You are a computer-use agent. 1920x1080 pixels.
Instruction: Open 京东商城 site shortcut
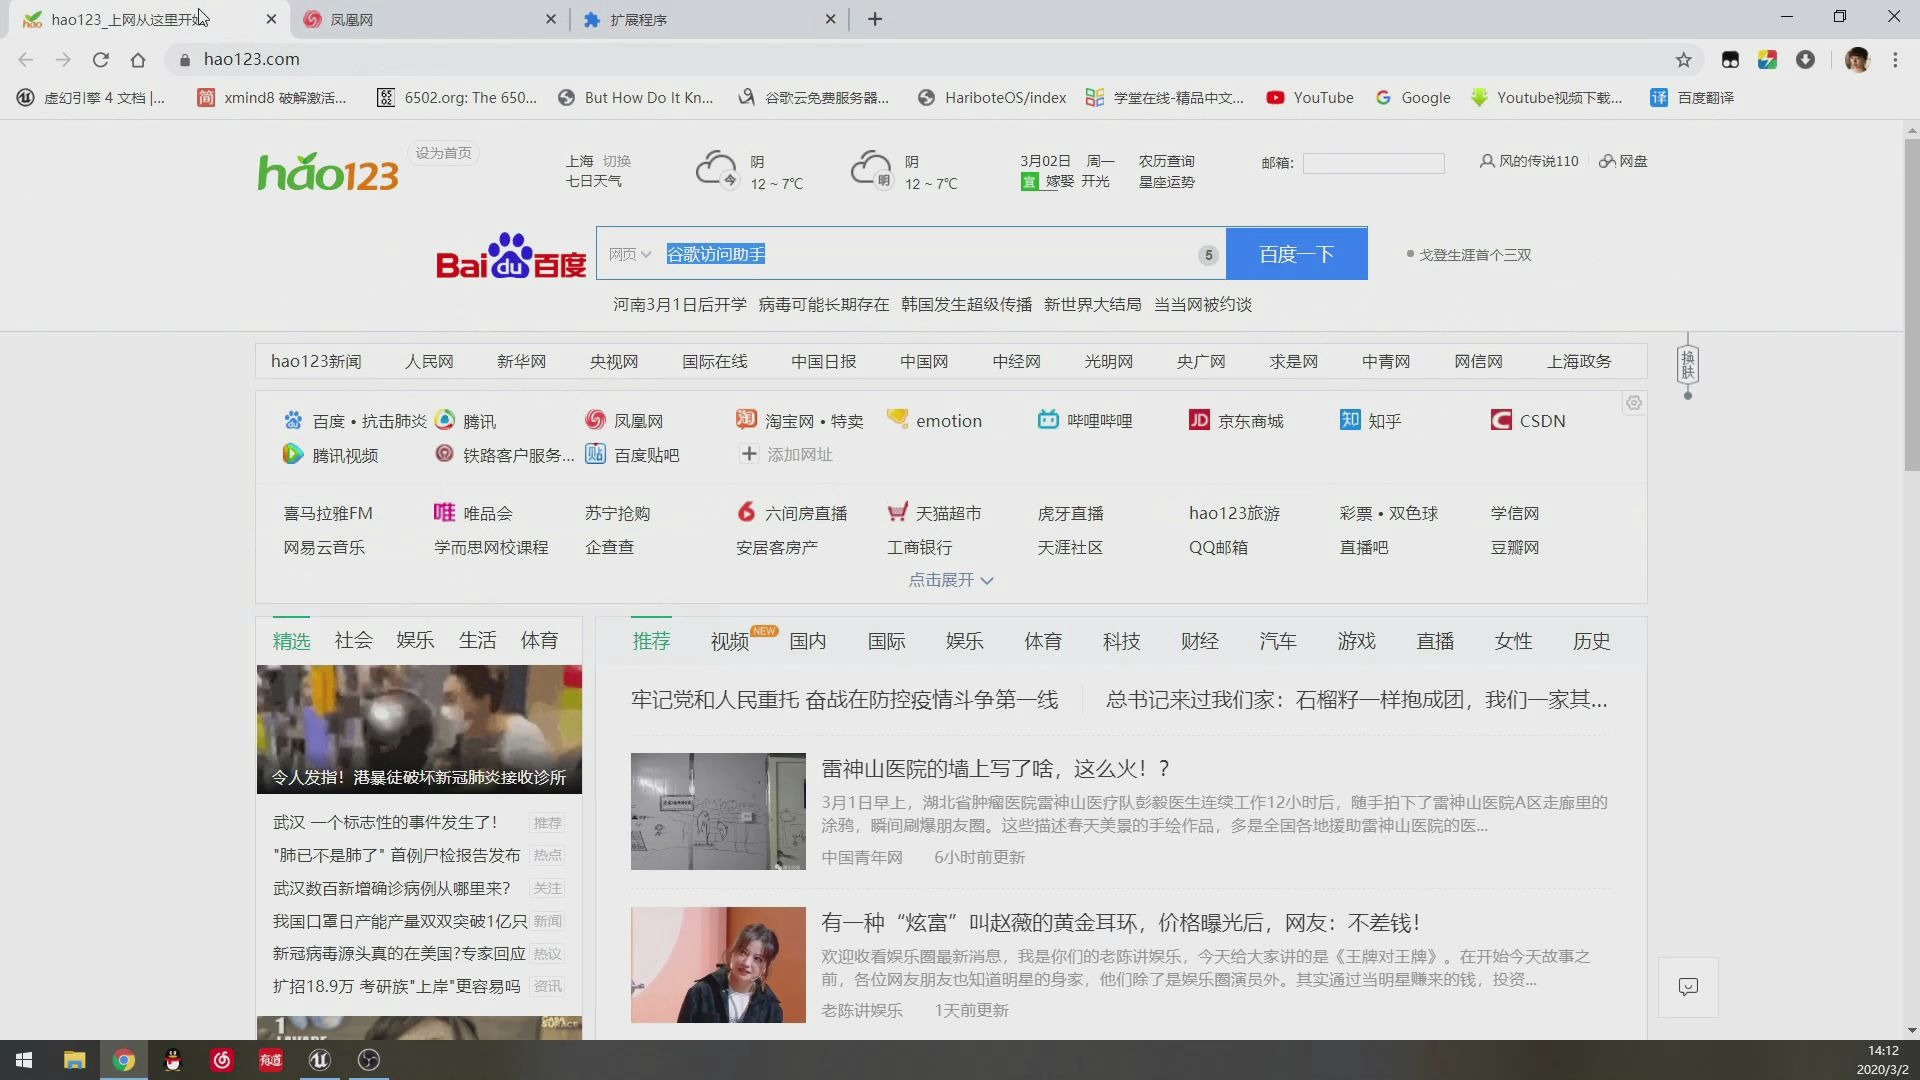click(1236, 421)
